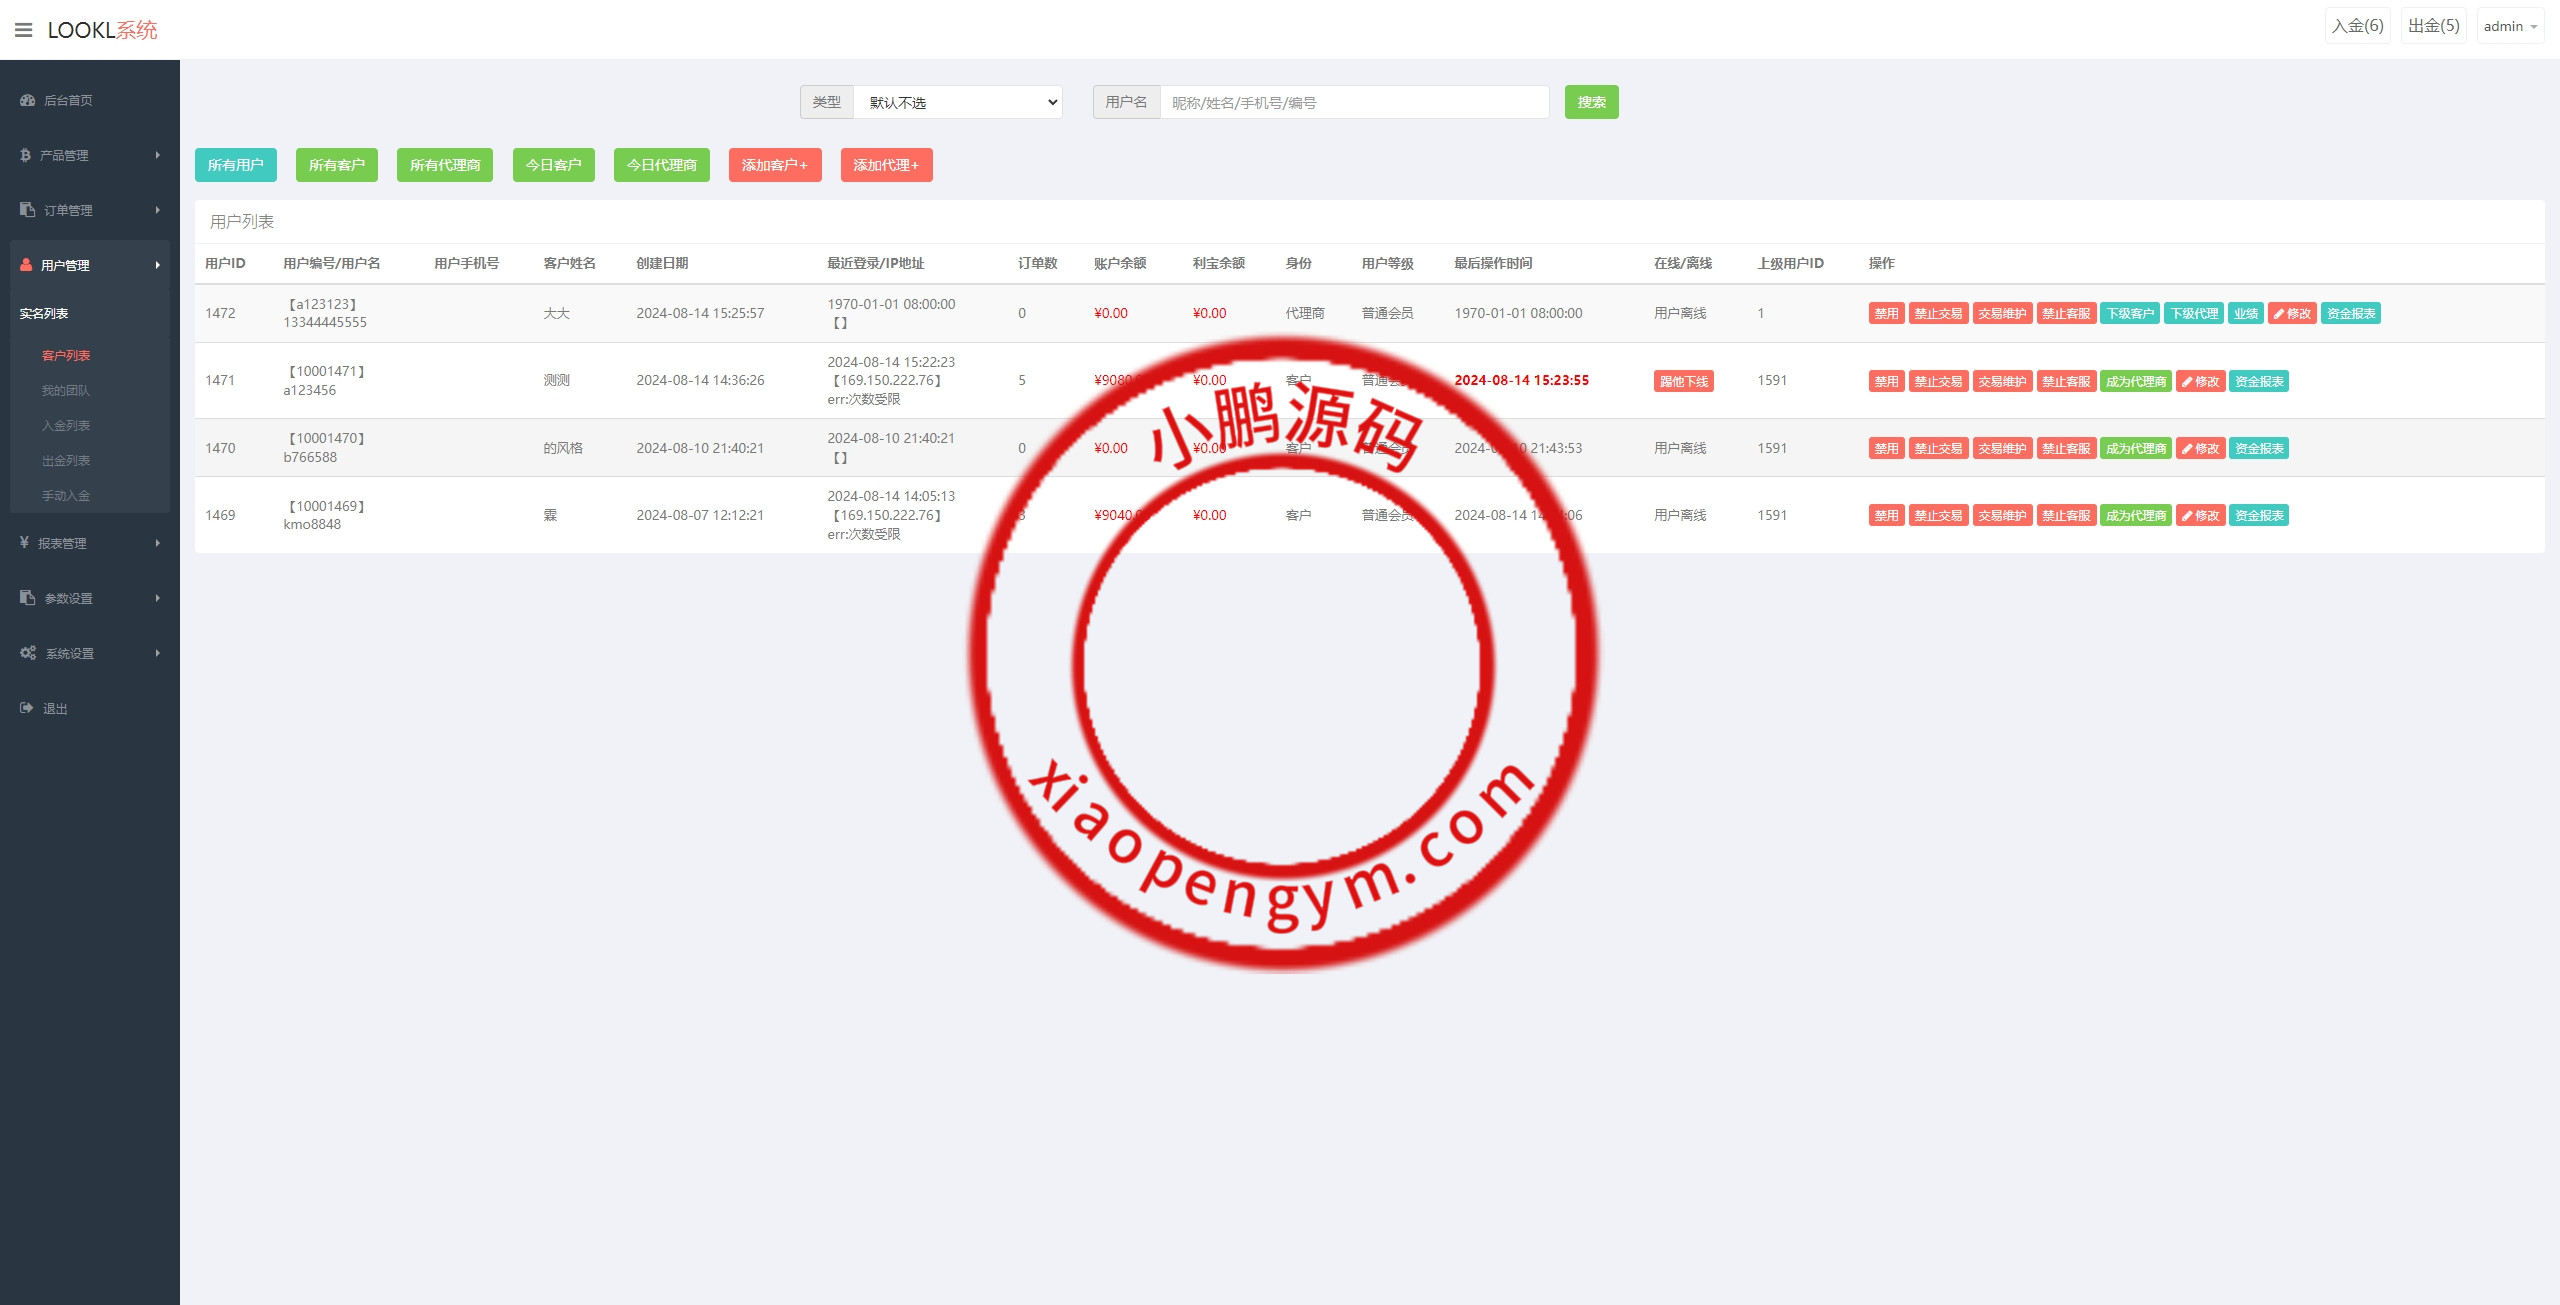Select 我的团队 in the sidebar
Viewport: 2560px width, 1305px height.
click(x=65, y=391)
